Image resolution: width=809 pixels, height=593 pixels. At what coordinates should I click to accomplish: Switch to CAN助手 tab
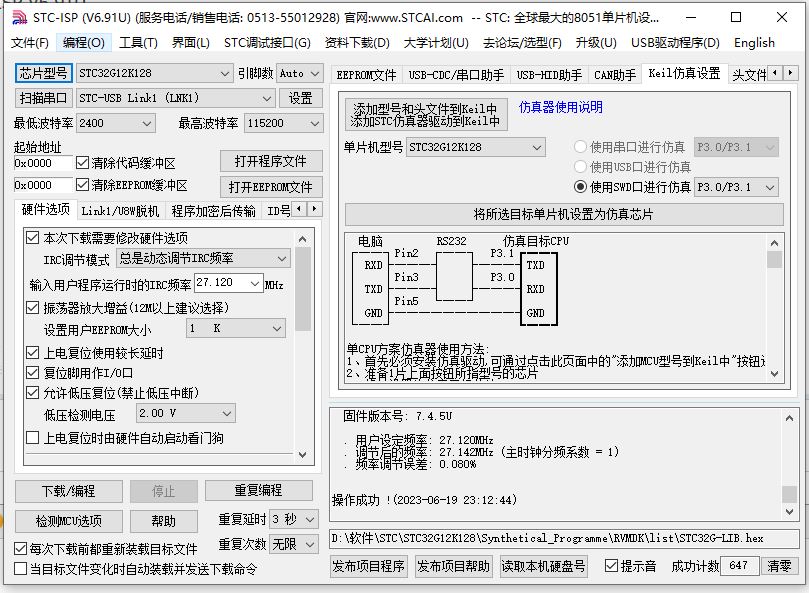pyautogui.click(x=614, y=75)
